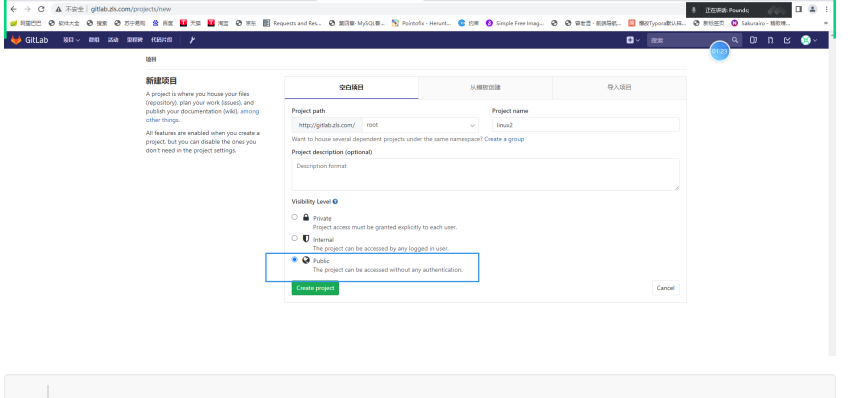Image resolution: width=848 pixels, height=398 pixels.
Task: Follow the Create a group link
Action: point(504,139)
